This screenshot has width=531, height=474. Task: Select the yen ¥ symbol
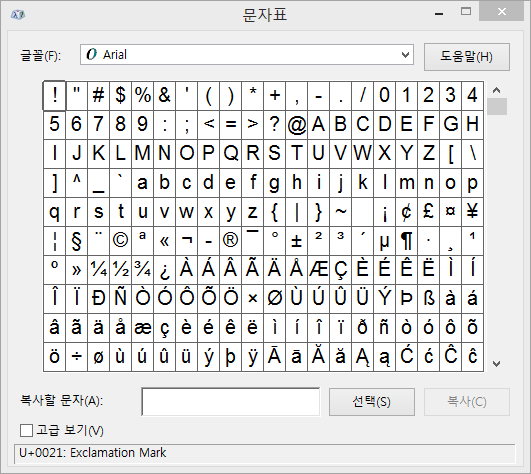[x=472, y=212]
